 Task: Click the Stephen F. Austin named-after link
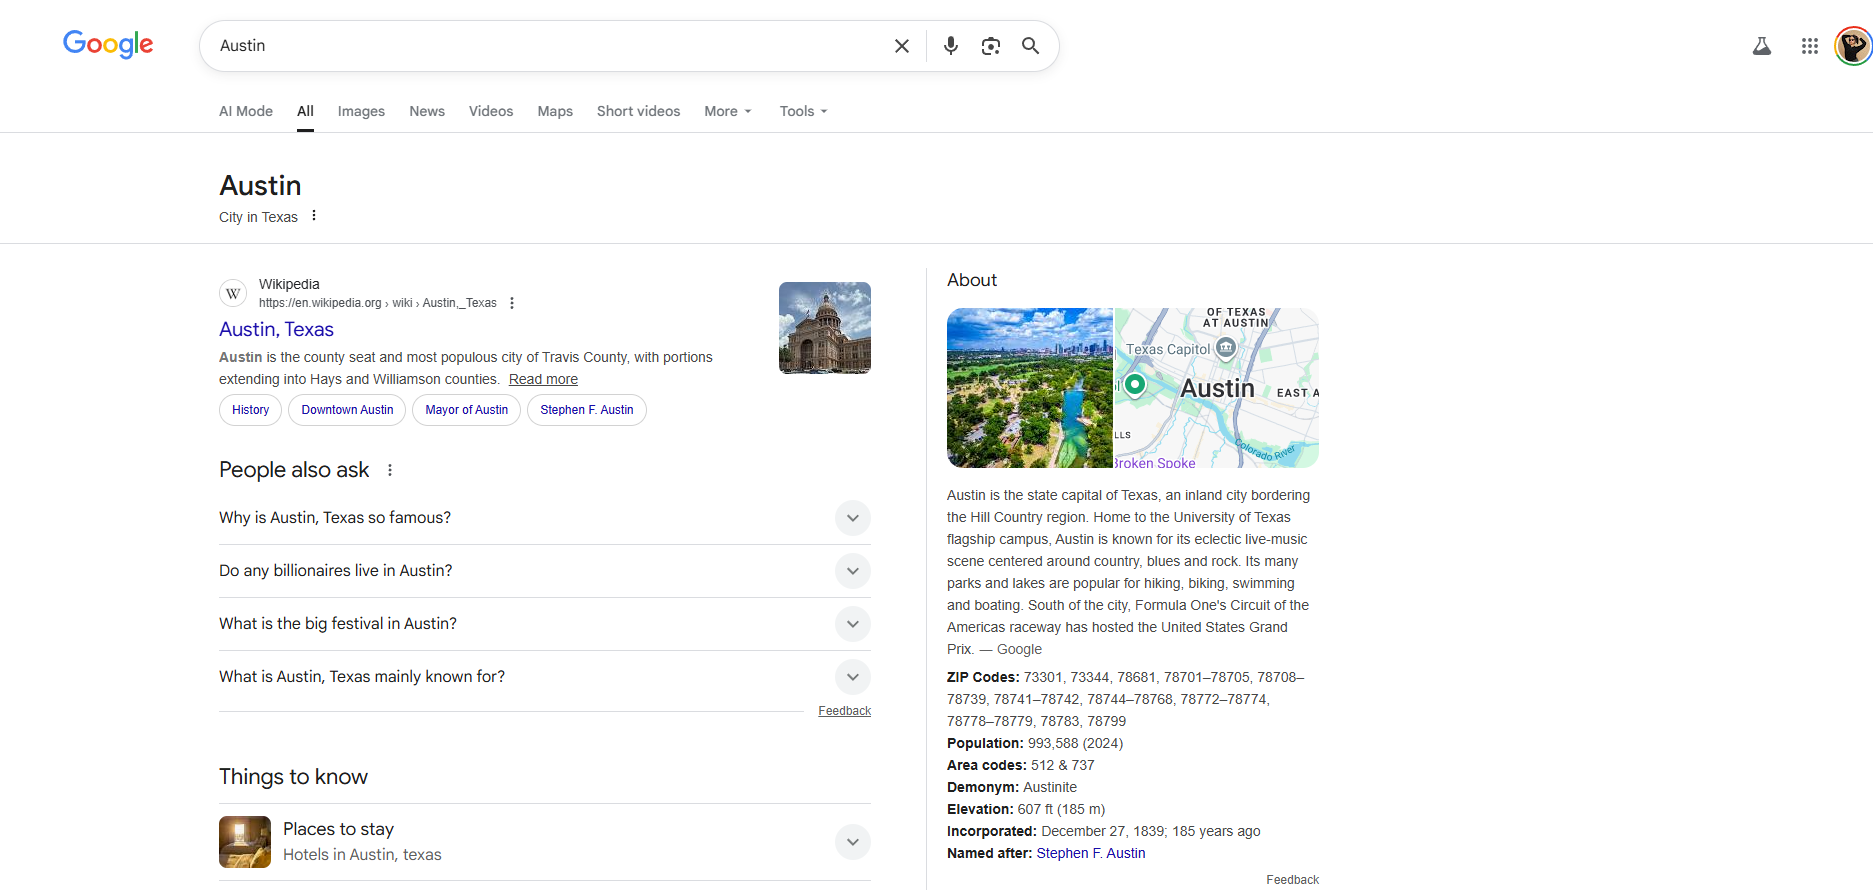1090,853
